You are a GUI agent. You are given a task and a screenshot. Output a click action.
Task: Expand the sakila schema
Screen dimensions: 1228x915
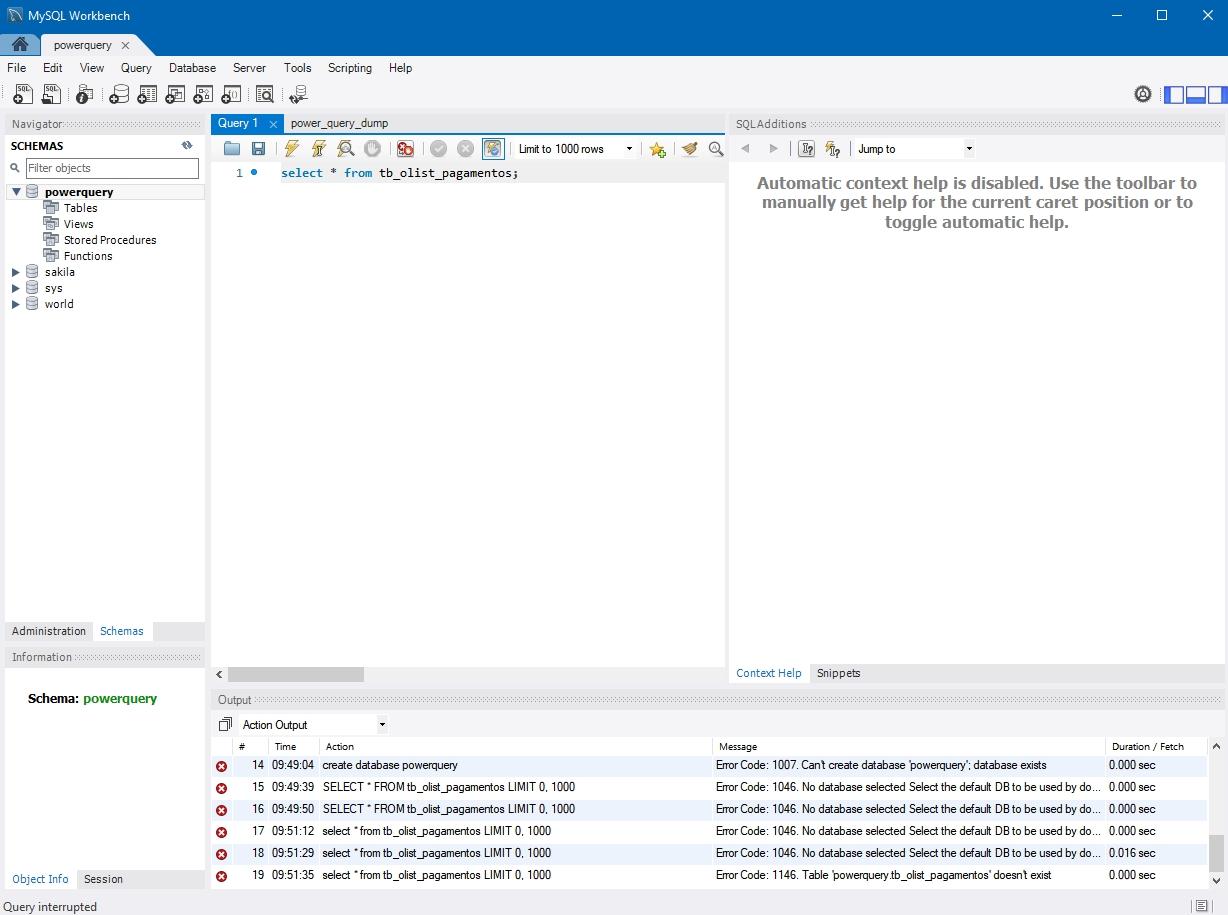16,272
